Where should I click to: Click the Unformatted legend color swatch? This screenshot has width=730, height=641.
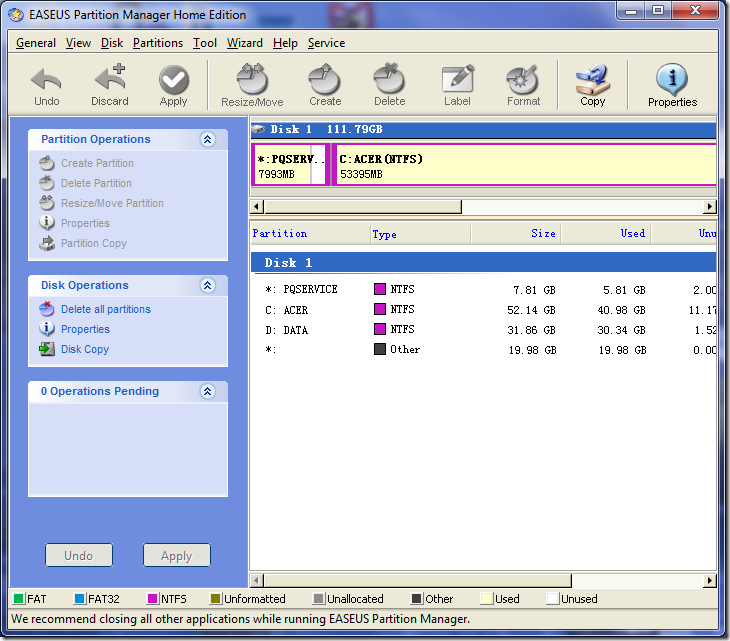click(x=216, y=599)
